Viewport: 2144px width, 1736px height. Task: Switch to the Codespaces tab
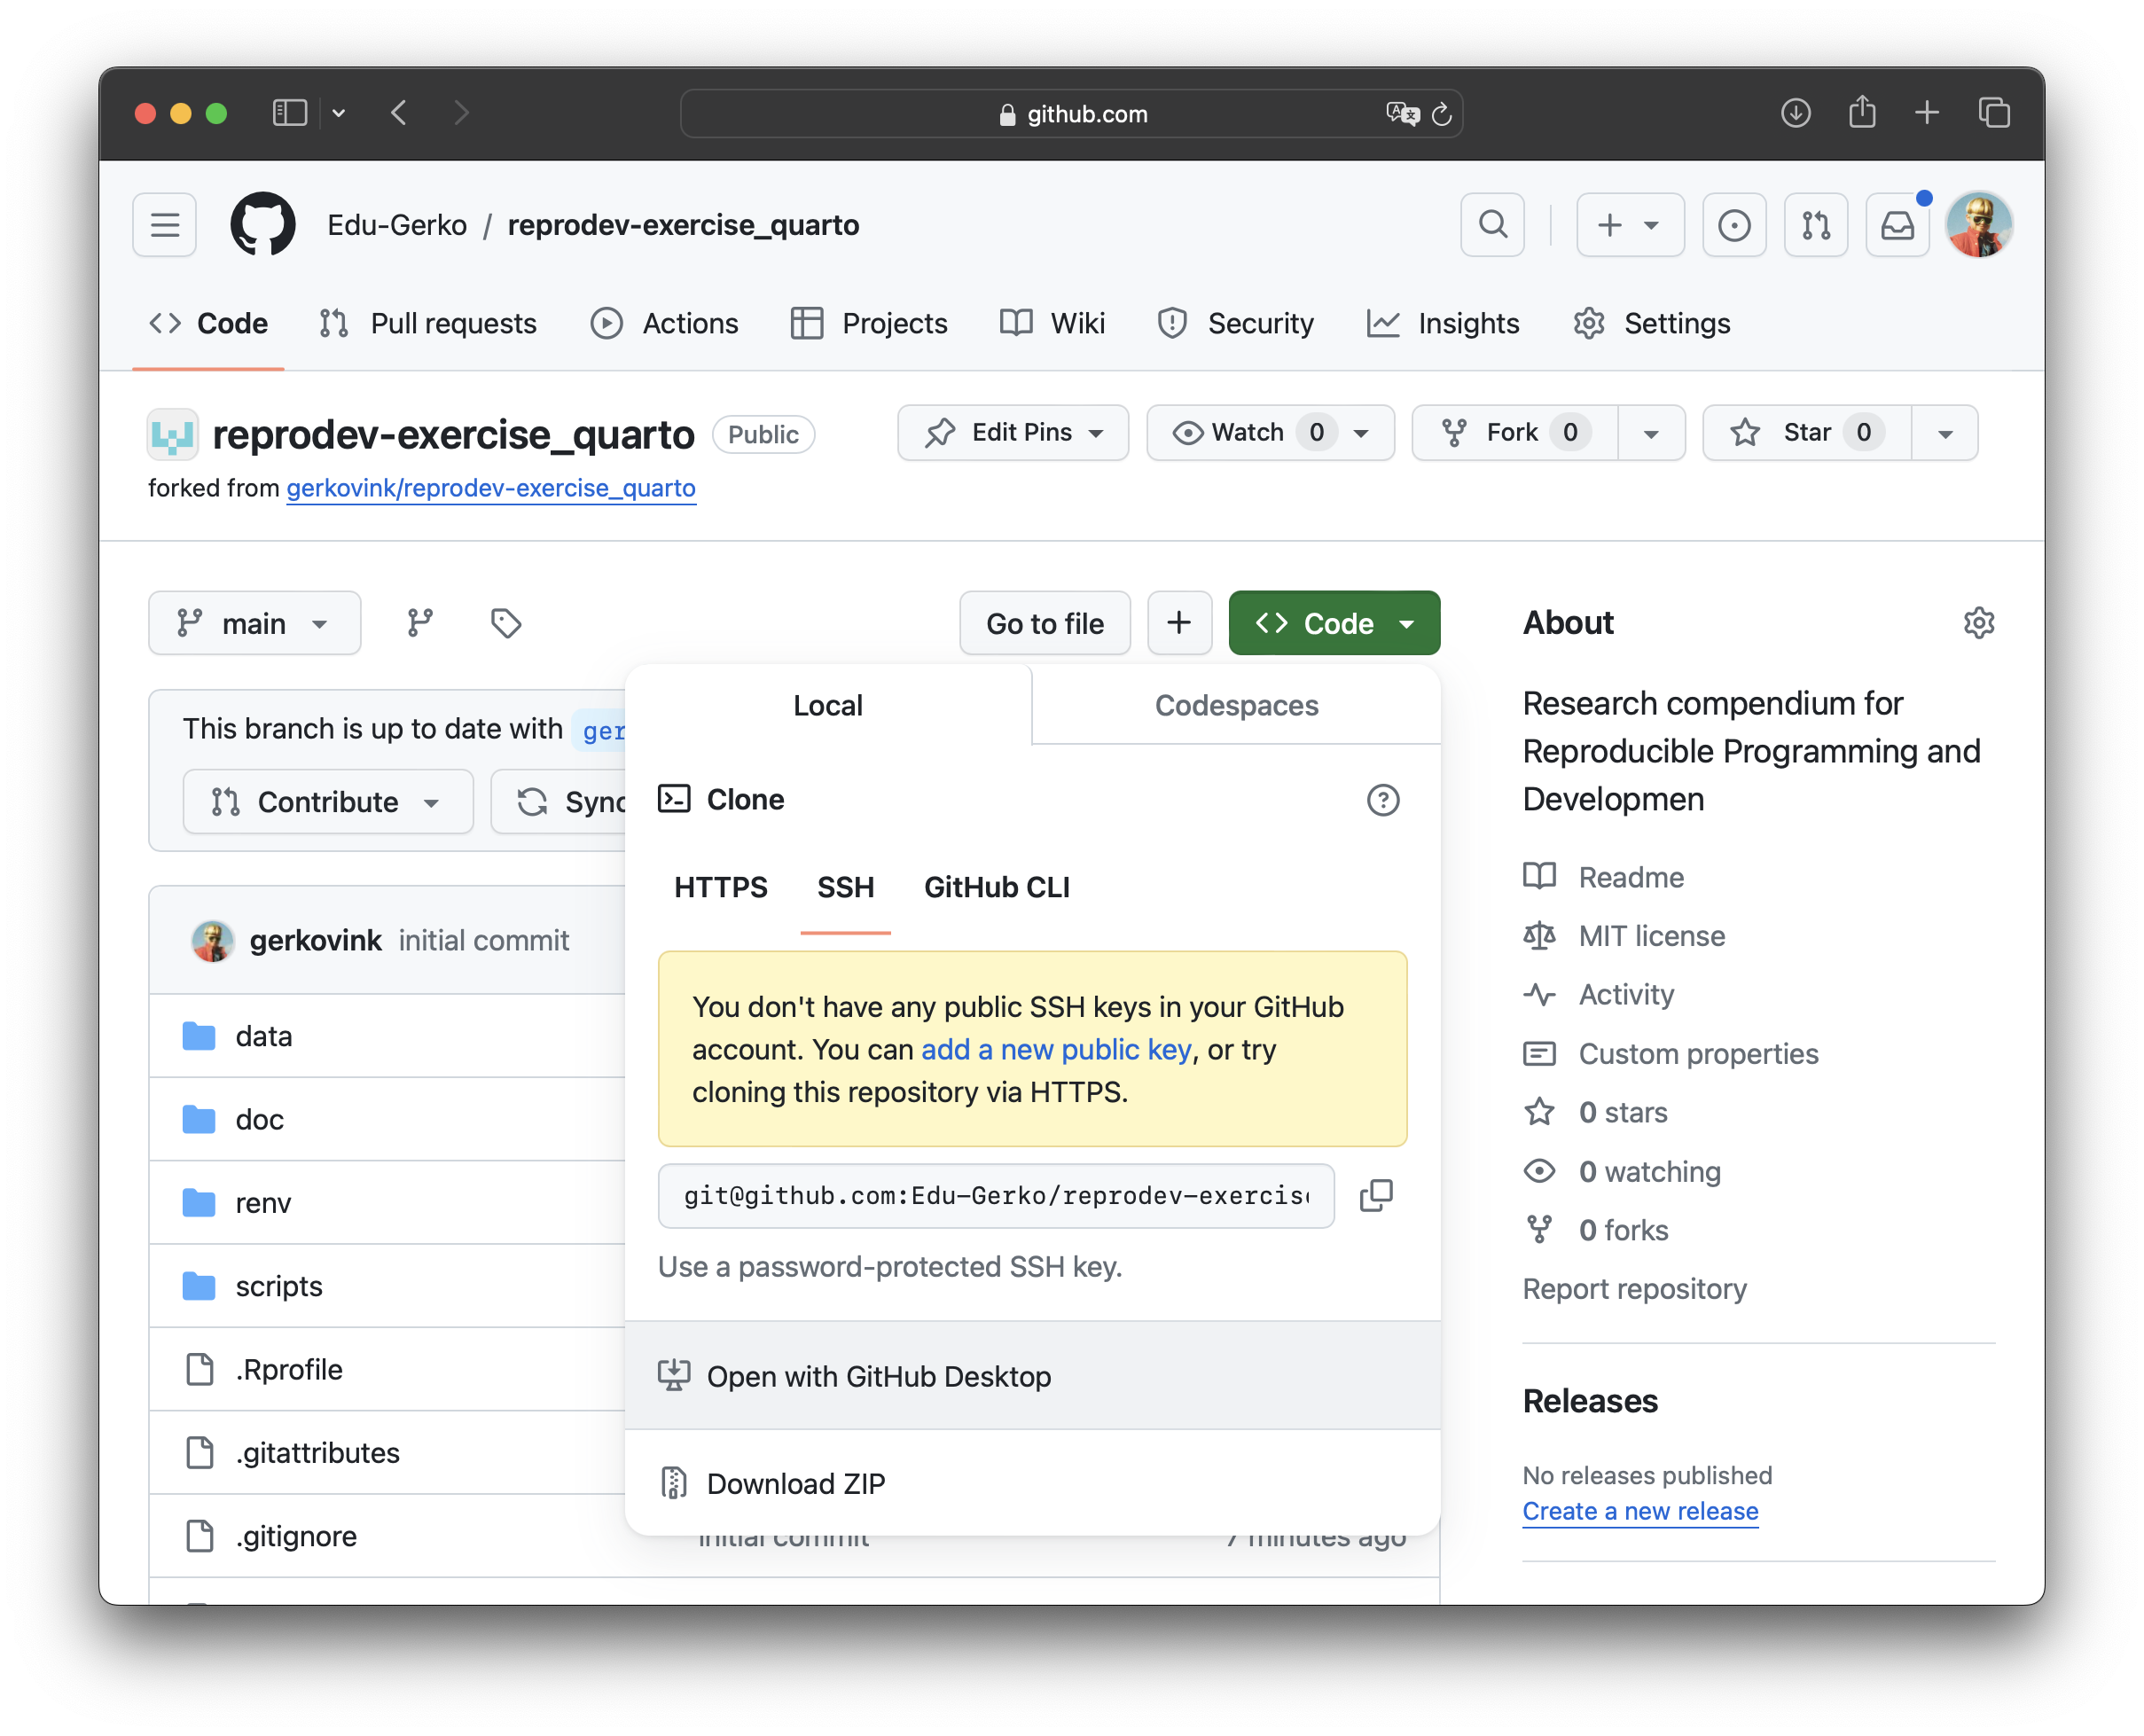point(1236,705)
